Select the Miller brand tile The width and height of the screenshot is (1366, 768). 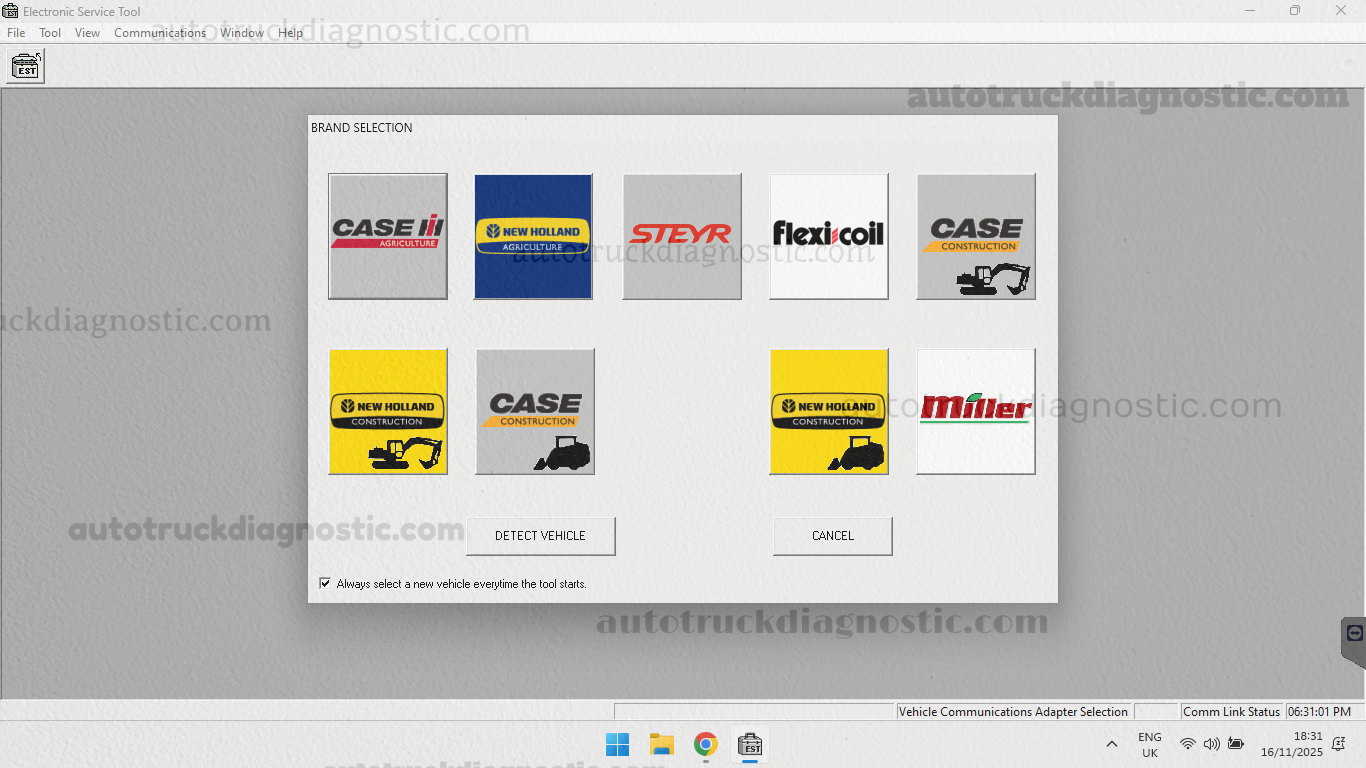pyautogui.click(x=975, y=411)
